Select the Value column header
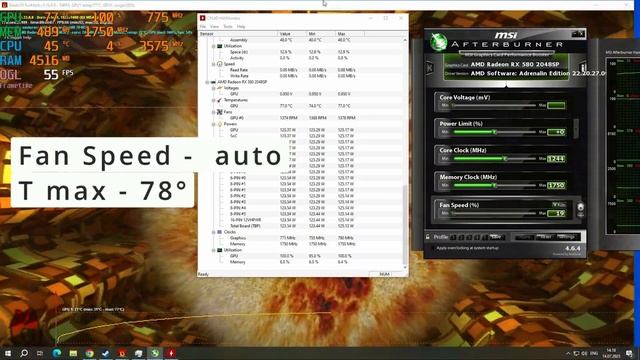The width and height of the screenshot is (640, 360). [293, 34]
